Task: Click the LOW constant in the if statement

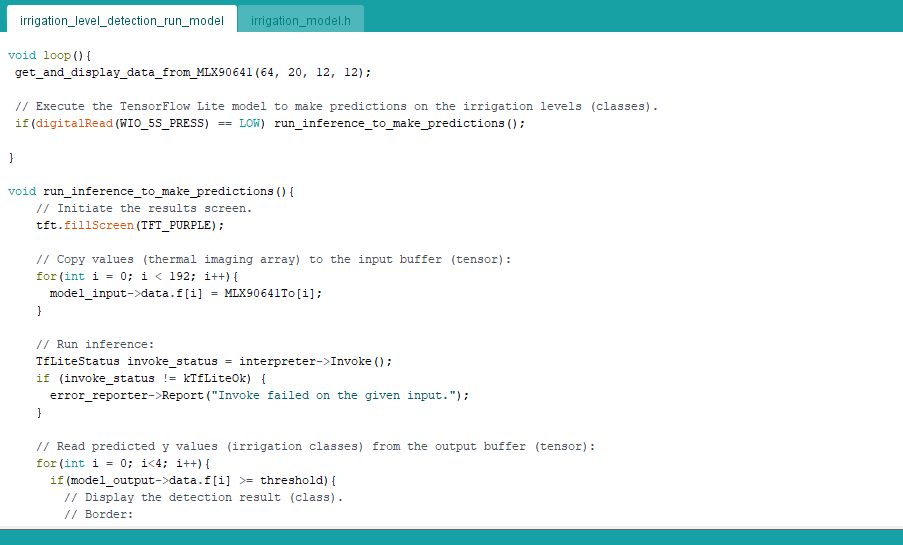Action: click(249, 124)
